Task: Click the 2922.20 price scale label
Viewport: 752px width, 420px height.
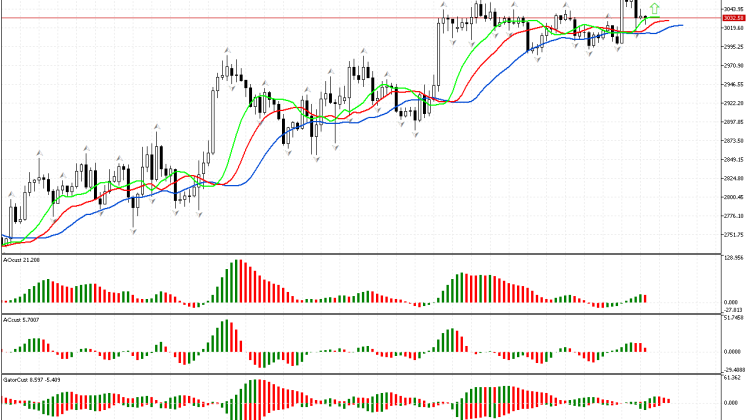Action: pyautogui.click(x=733, y=103)
